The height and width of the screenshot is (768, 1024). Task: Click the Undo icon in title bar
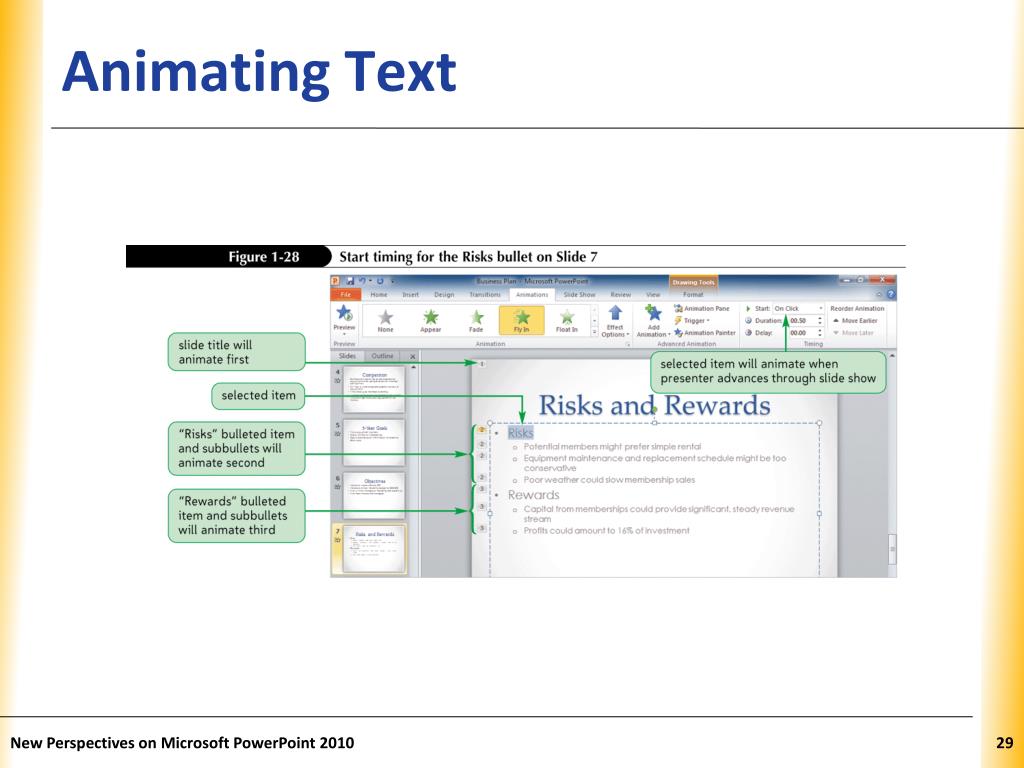coord(362,281)
